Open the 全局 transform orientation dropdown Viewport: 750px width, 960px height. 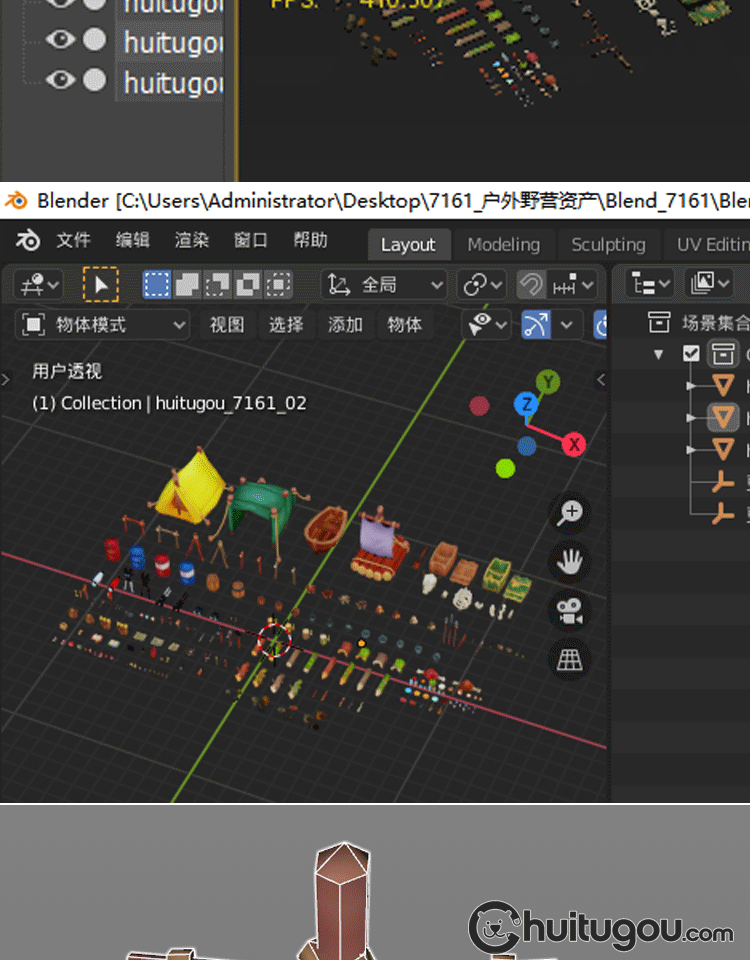pyautogui.click(x=385, y=285)
